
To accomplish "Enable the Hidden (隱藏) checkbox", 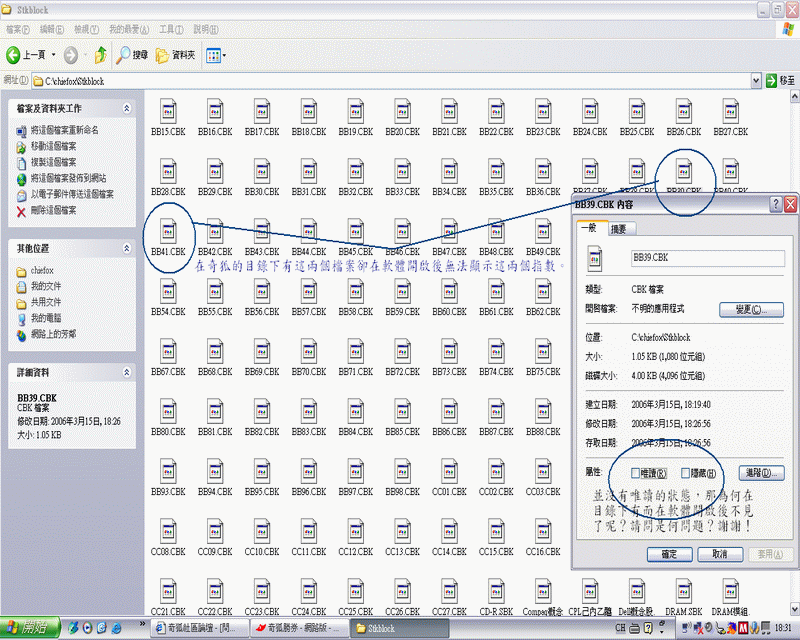I will click(685, 472).
